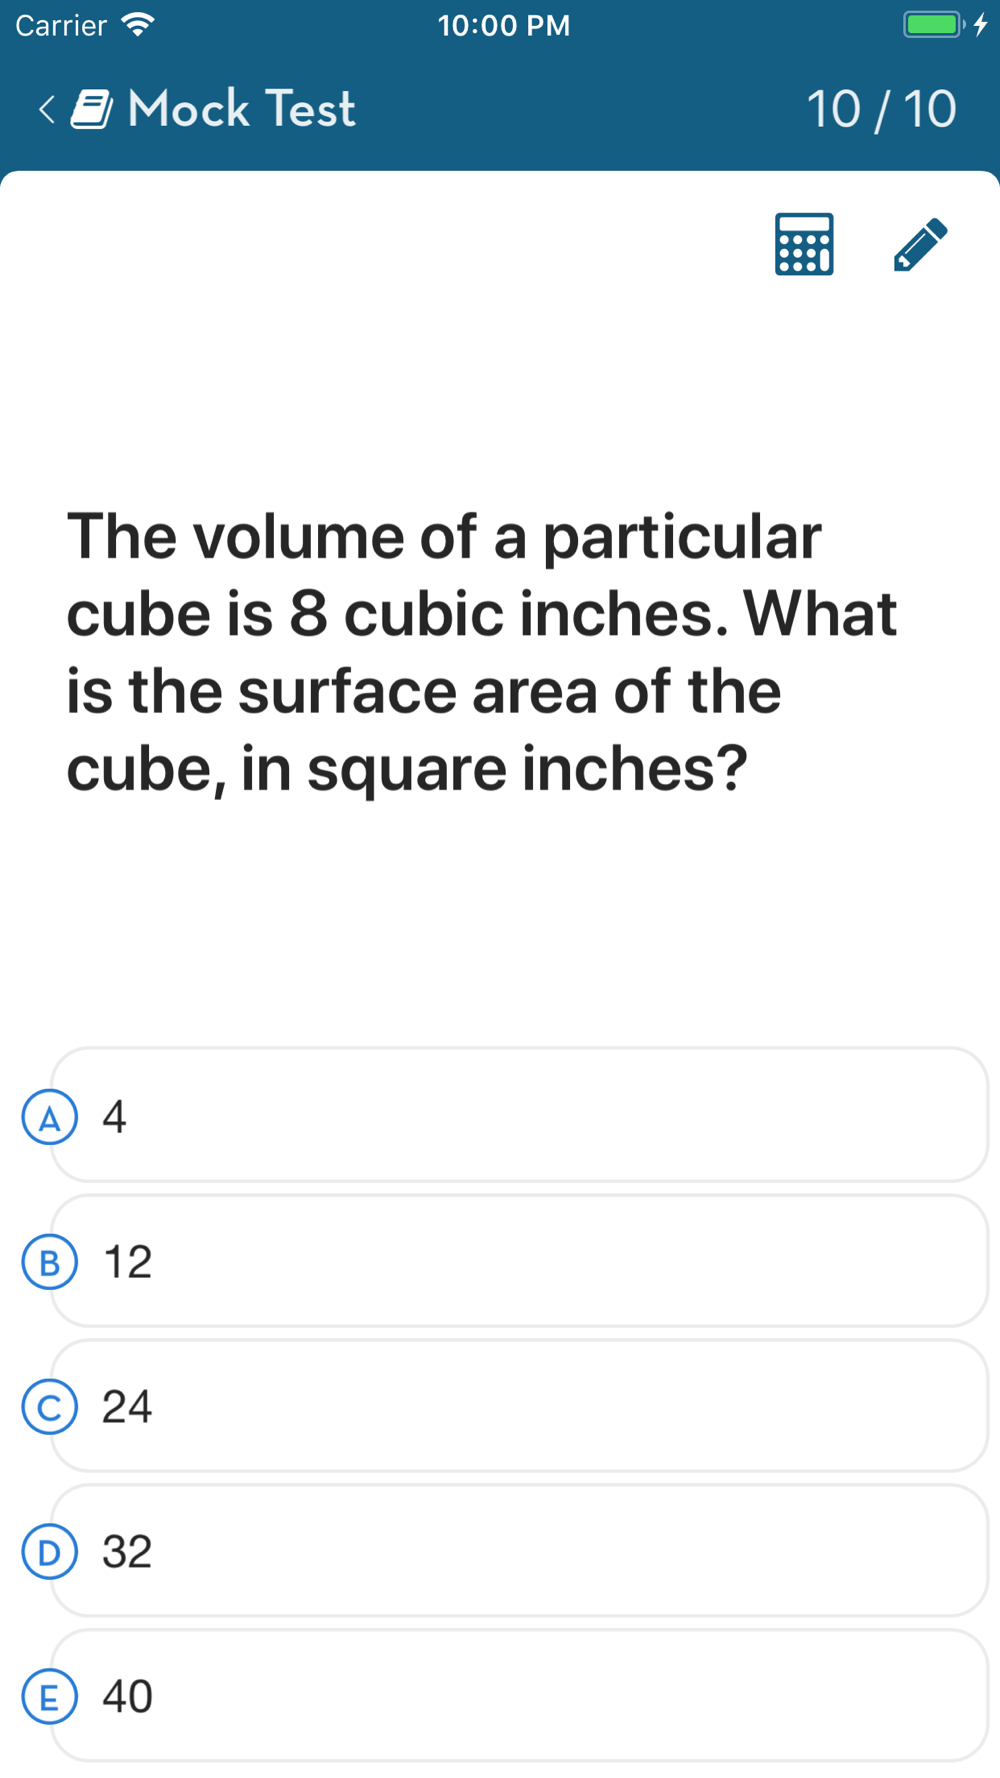Choose answer option 4
This screenshot has height=1778, width=1000.
coord(519,1115)
